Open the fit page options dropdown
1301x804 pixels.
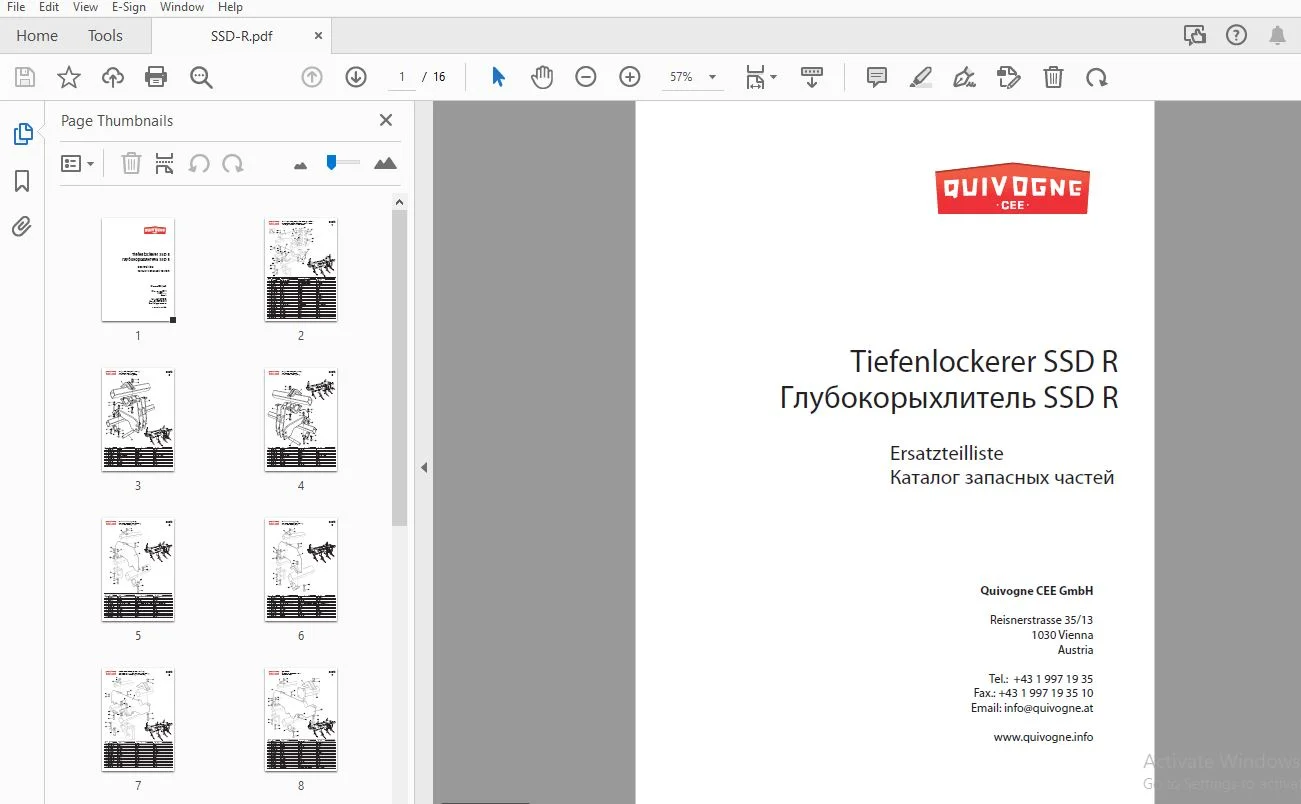[761, 77]
